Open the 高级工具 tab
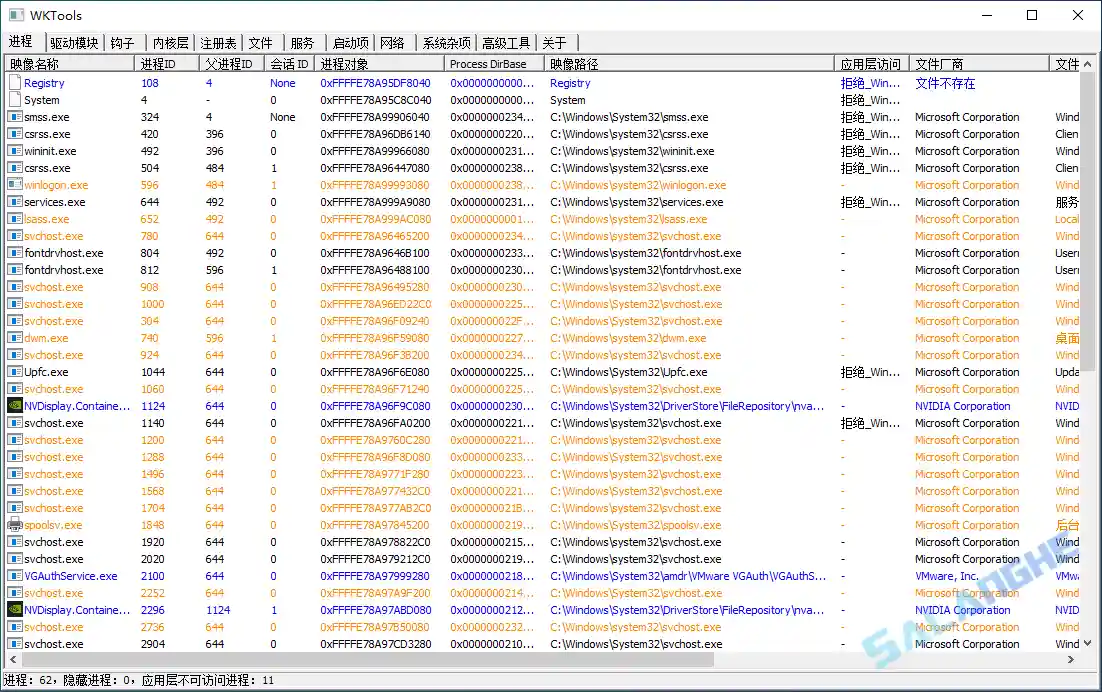Screen dimensions: 1102x692 point(506,43)
